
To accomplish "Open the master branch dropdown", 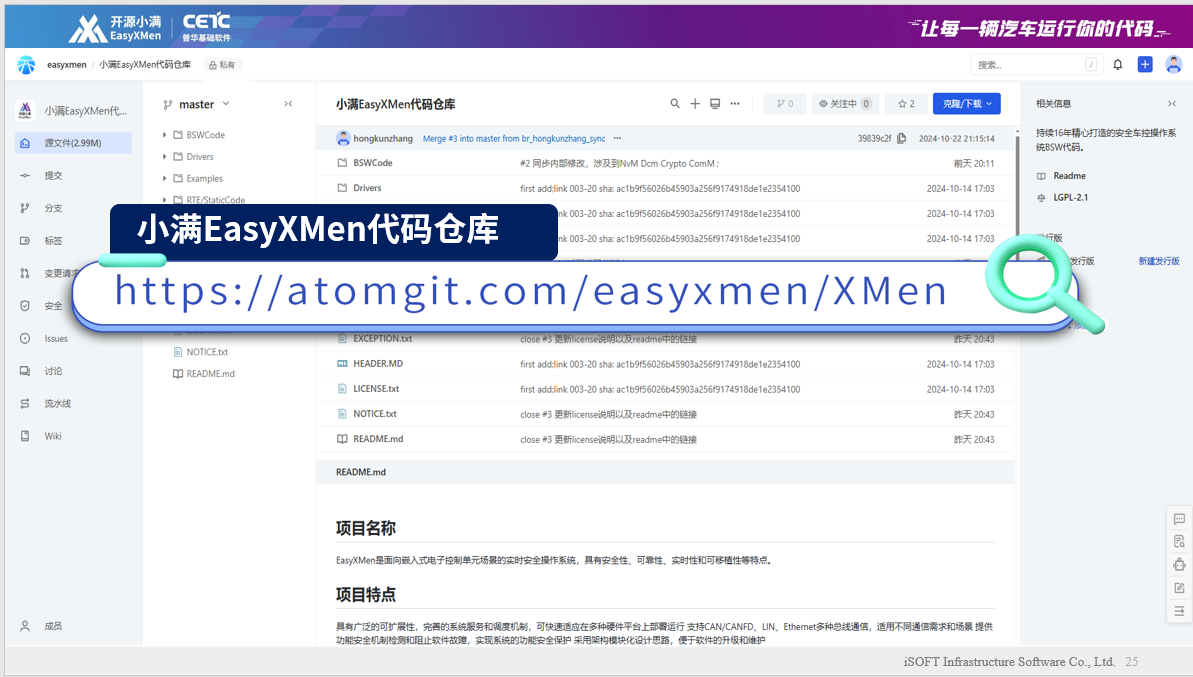I will [x=196, y=104].
